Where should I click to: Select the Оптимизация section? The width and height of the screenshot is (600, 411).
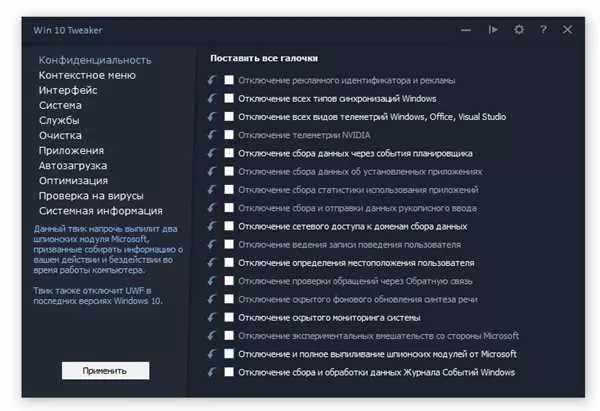tap(73, 181)
